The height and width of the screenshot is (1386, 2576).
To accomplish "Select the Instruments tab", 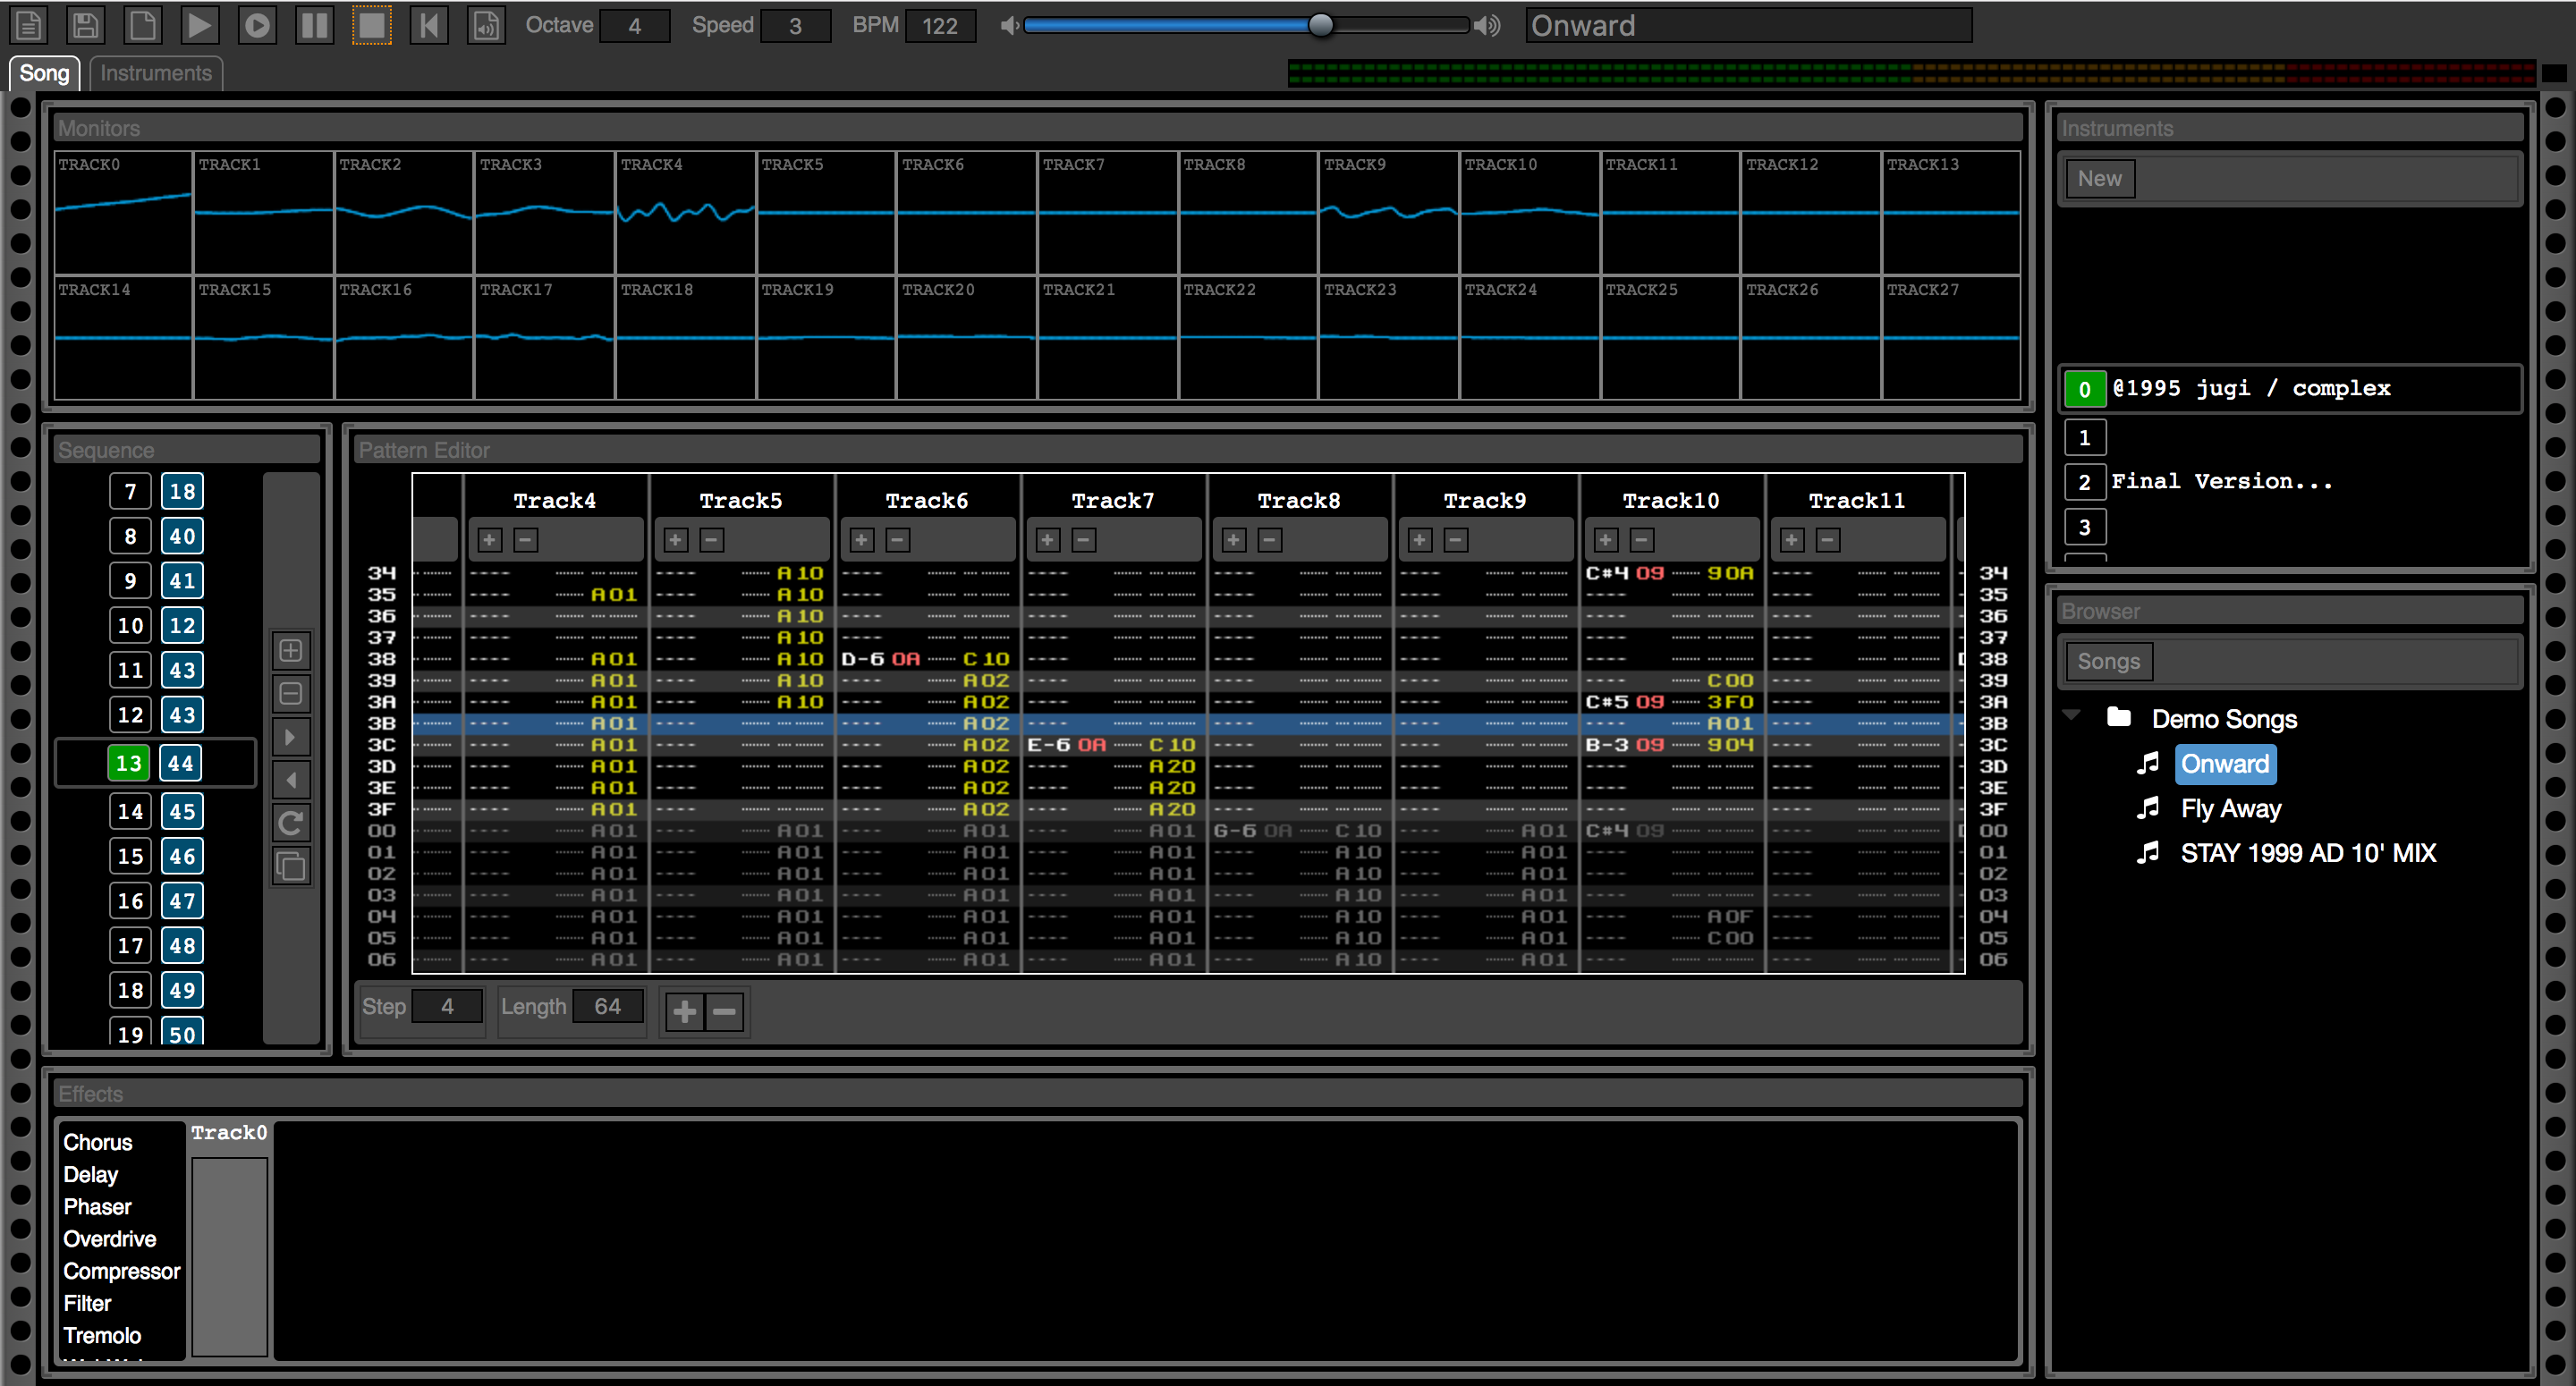I will [x=157, y=72].
